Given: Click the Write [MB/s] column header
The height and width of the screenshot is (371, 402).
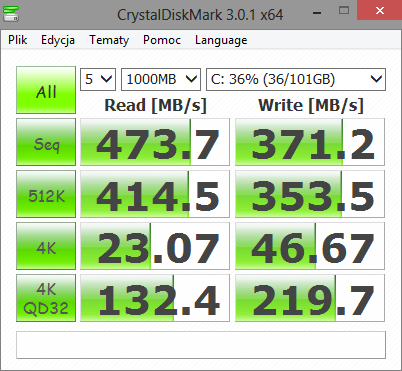Looking at the screenshot, I should pyautogui.click(x=311, y=105).
